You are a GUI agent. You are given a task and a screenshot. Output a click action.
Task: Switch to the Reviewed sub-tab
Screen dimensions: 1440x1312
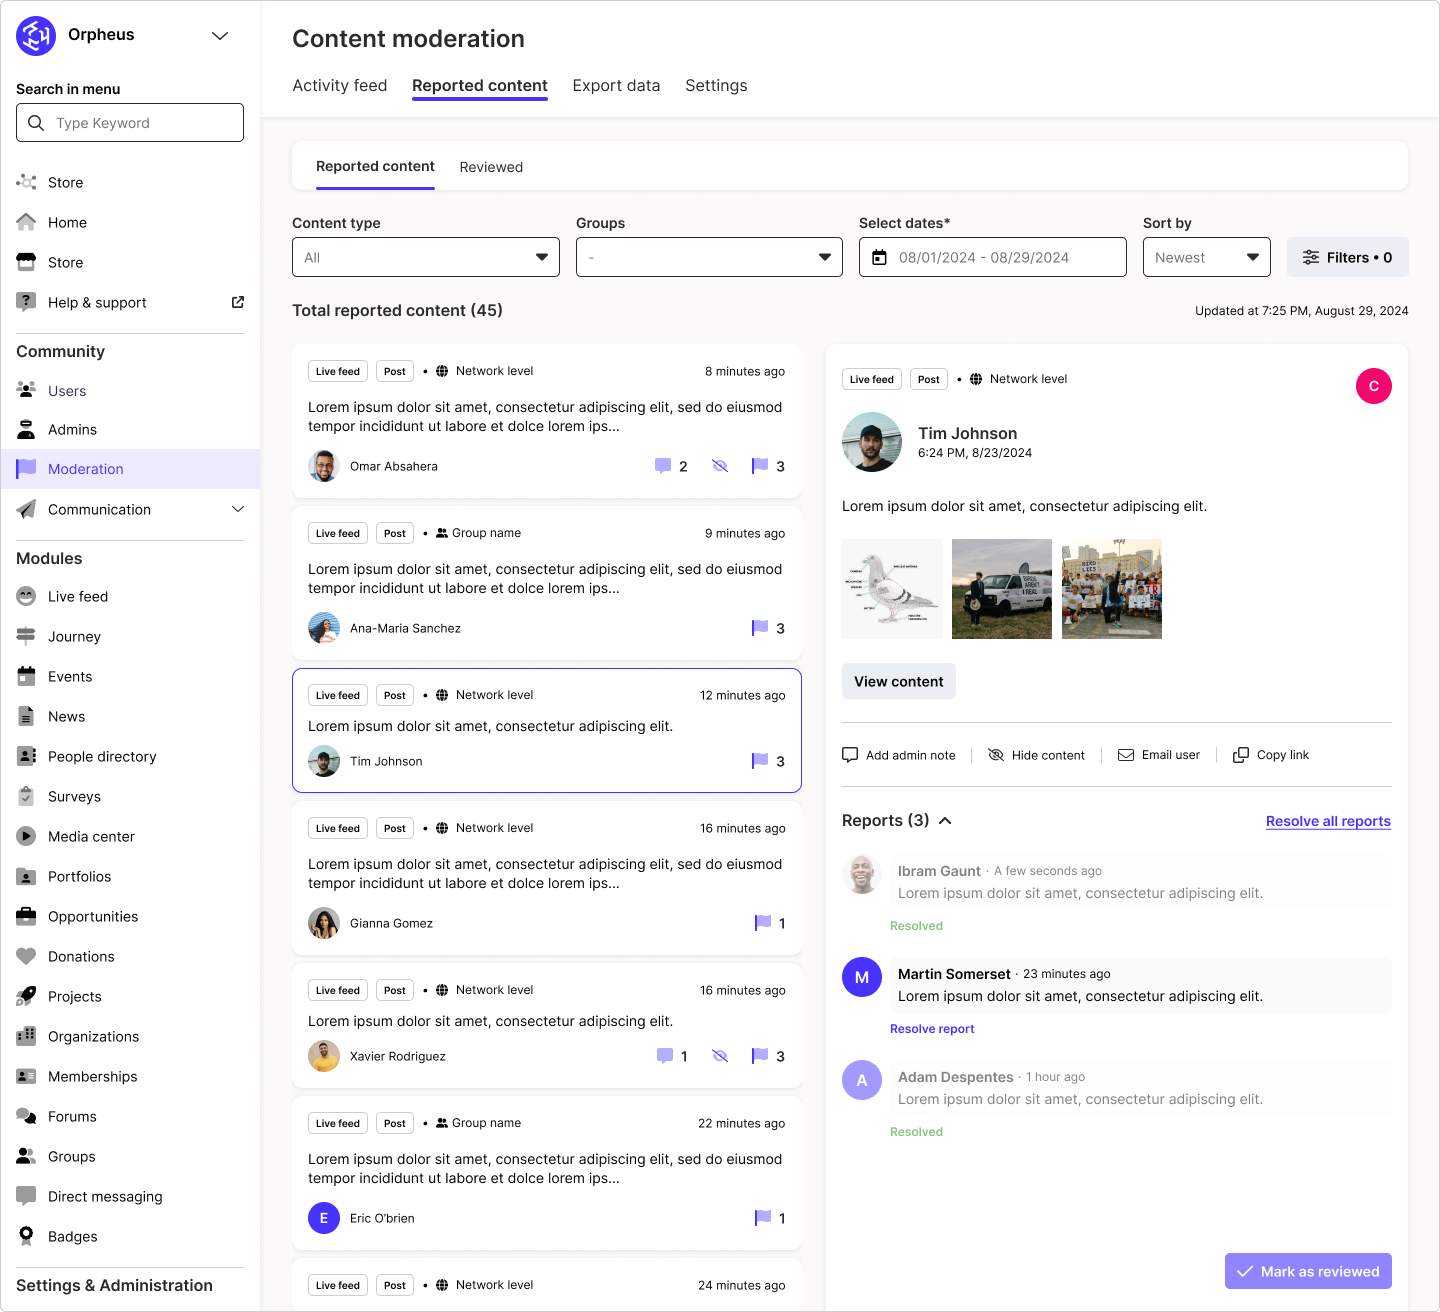(x=491, y=167)
